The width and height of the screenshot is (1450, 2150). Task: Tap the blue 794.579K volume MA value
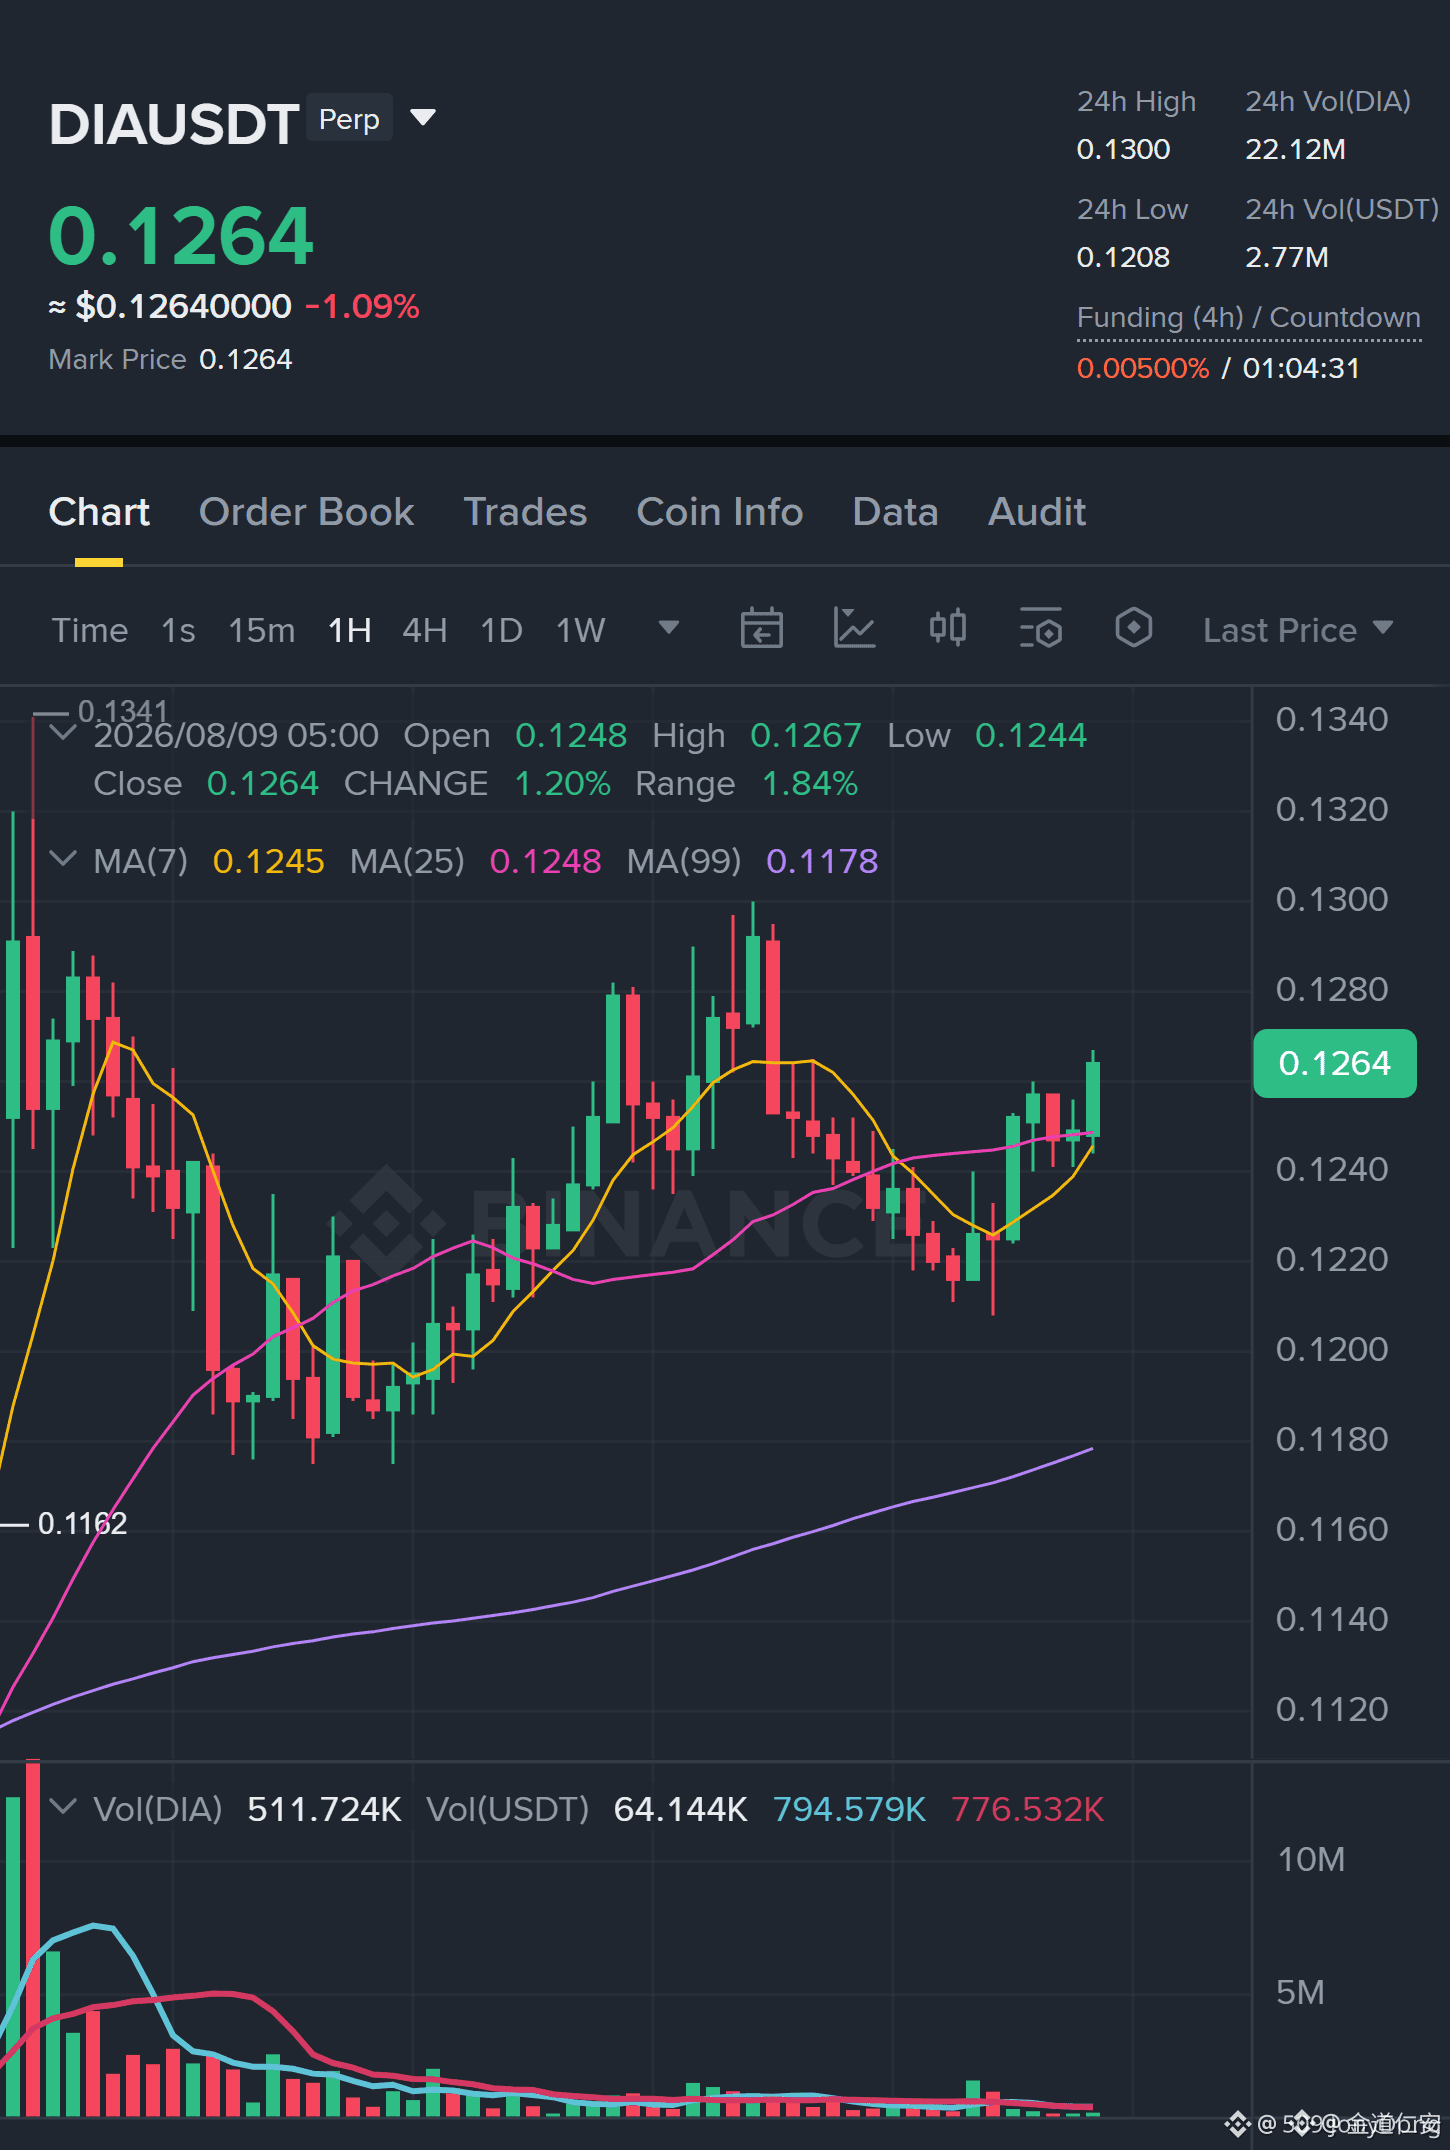[x=849, y=1809]
